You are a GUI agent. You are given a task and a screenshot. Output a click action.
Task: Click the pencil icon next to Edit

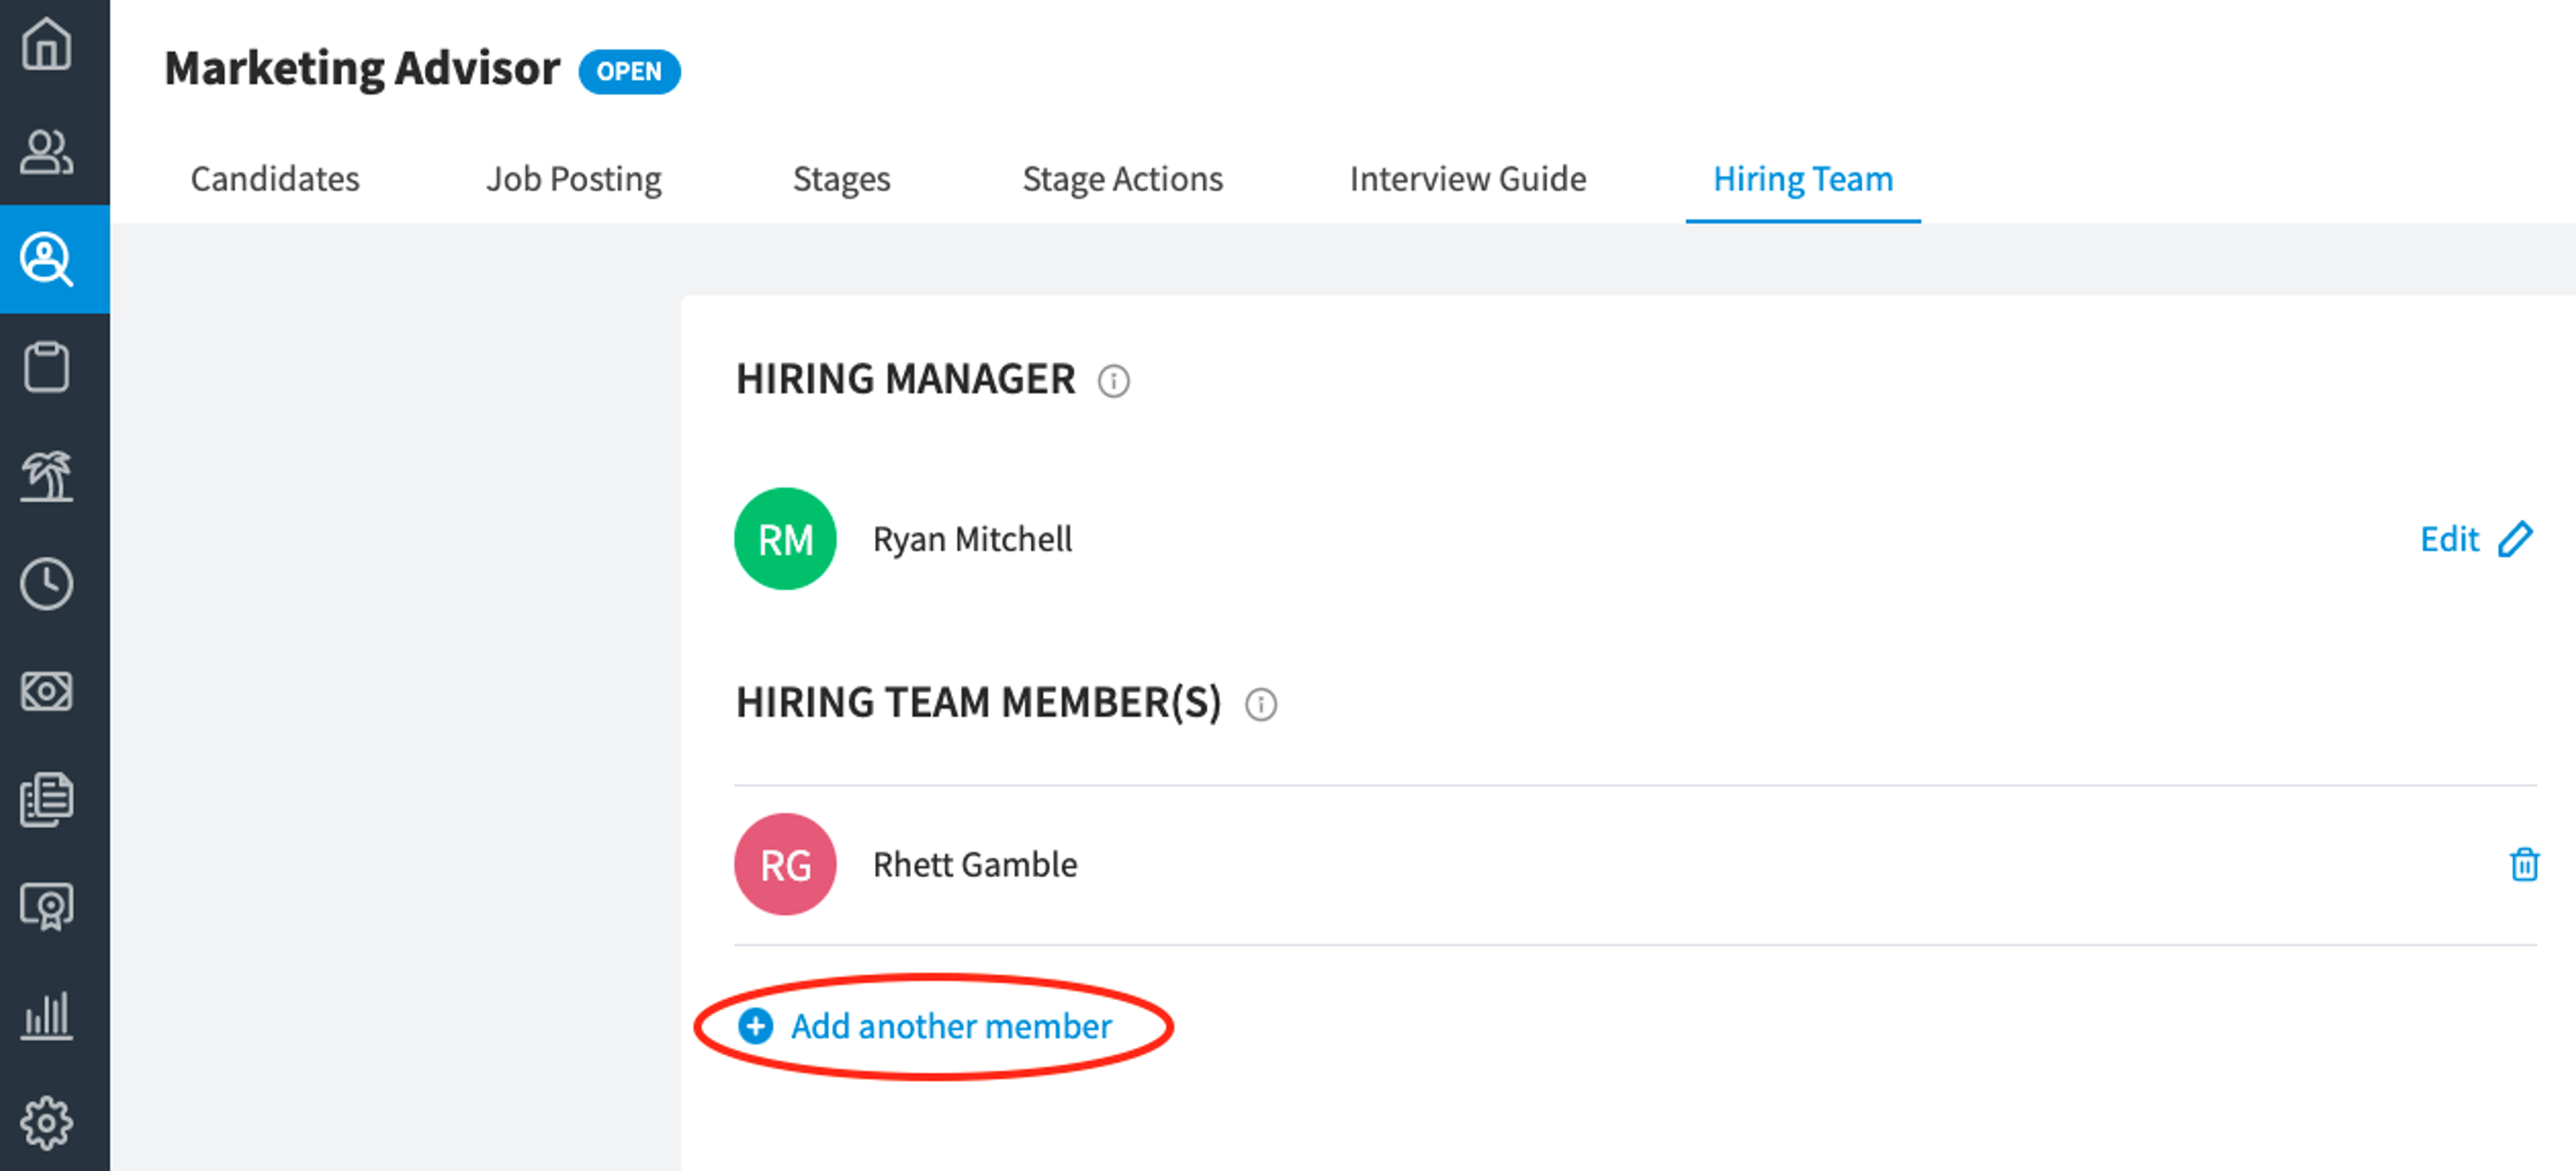tap(2515, 539)
